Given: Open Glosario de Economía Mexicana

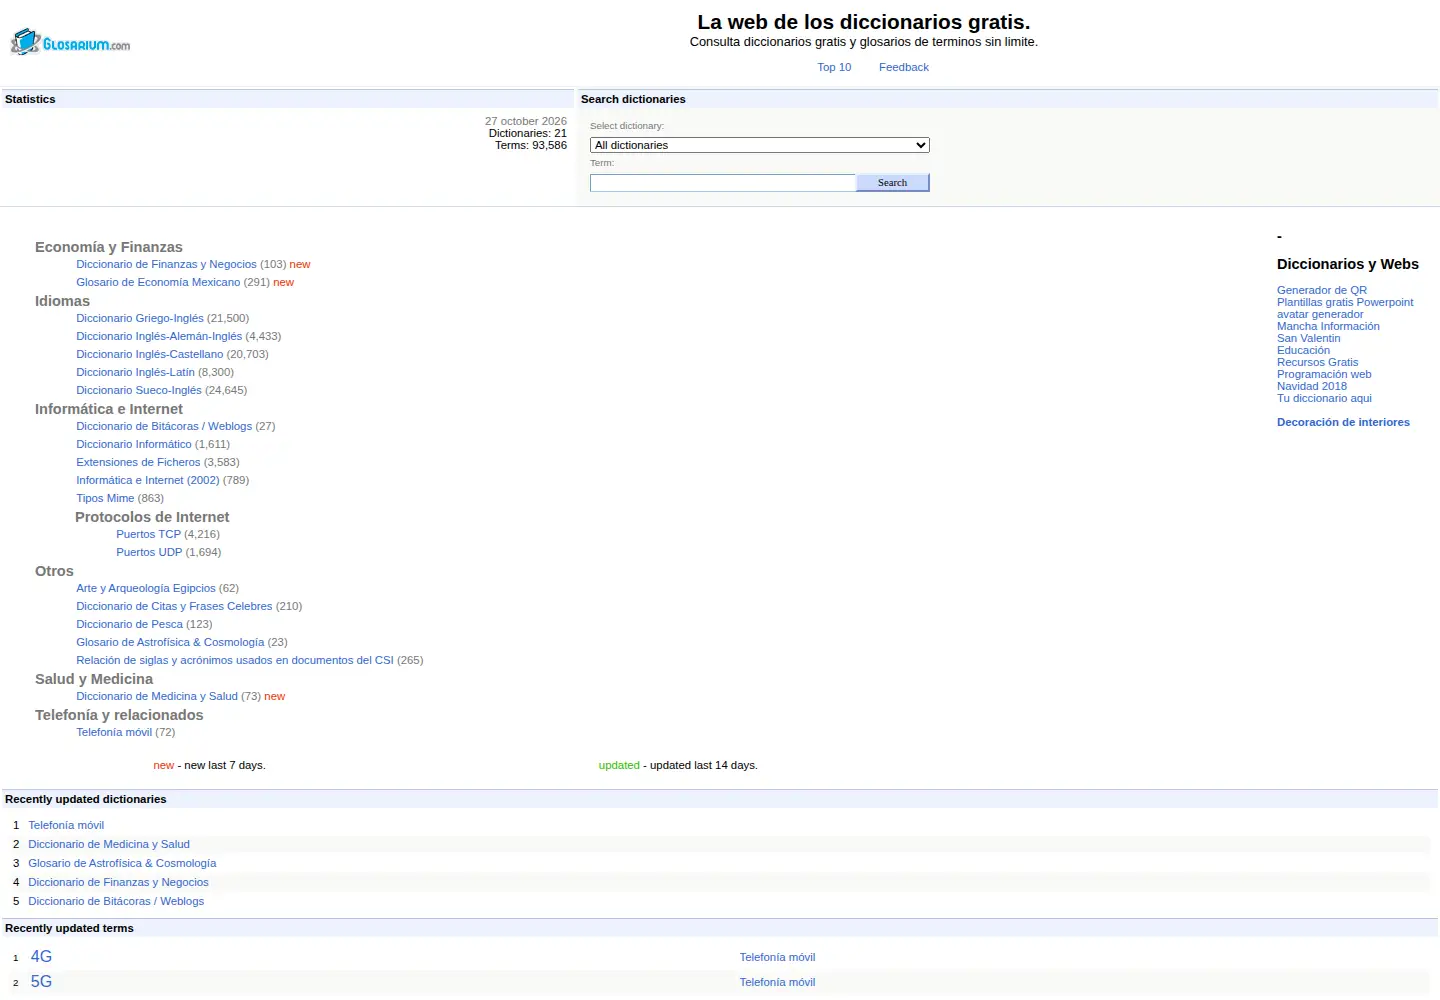Looking at the screenshot, I should coord(158,282).
